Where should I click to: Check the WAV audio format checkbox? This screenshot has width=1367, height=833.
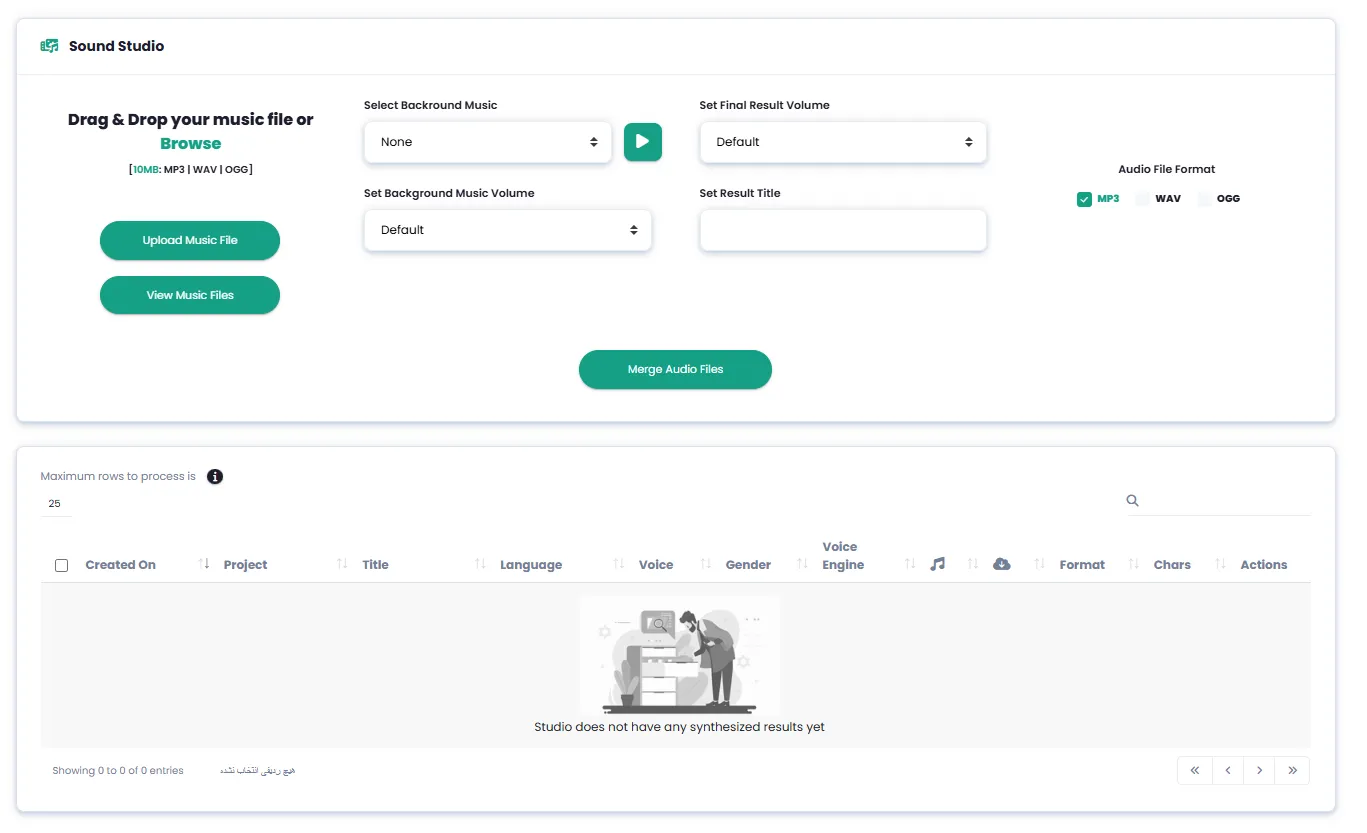click(1143, 199)
